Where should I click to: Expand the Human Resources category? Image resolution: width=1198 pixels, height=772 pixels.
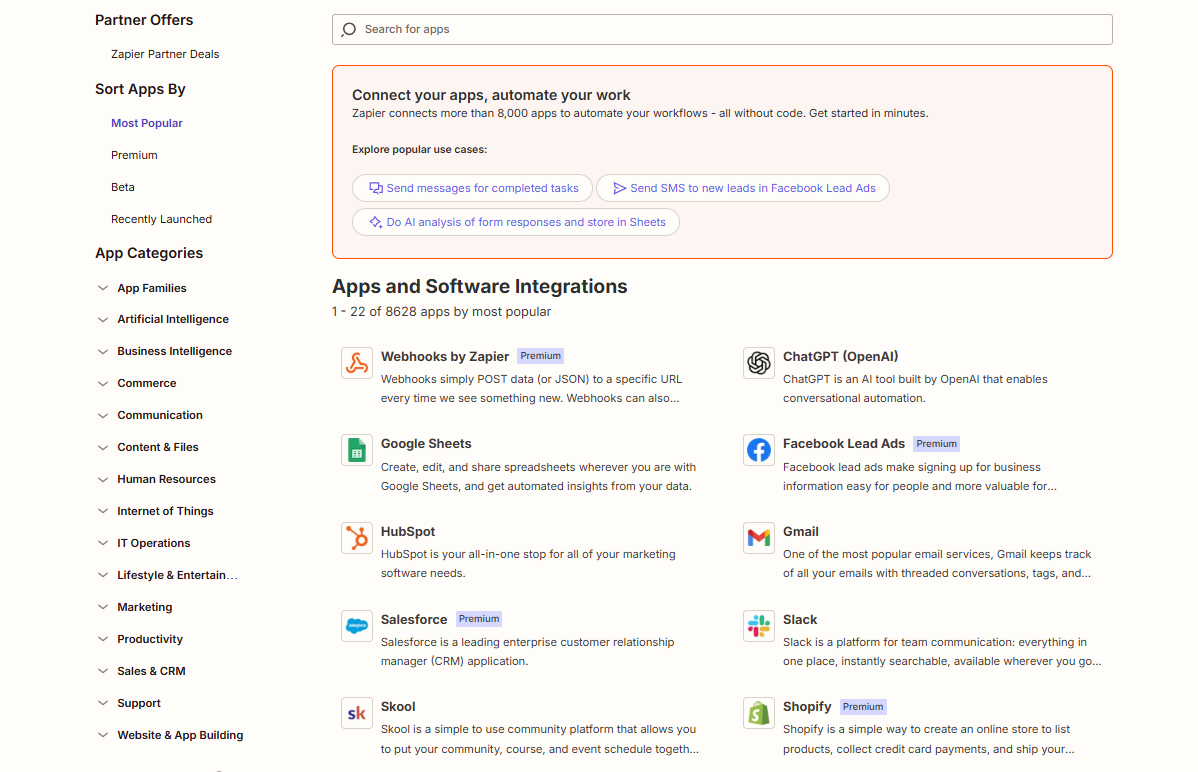103,479
